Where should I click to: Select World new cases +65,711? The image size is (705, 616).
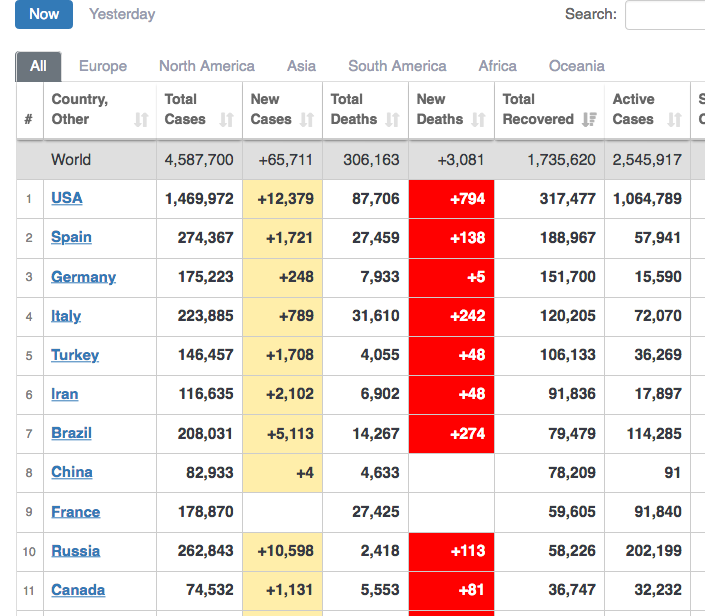(286, 160)
